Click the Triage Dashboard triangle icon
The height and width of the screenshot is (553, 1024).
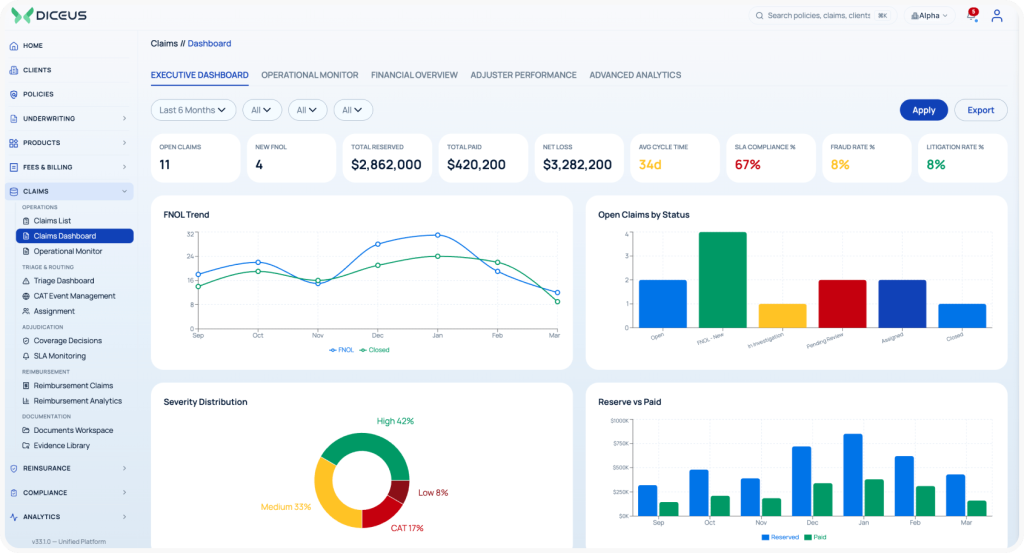pyautogui.click(x=26, y=281)
